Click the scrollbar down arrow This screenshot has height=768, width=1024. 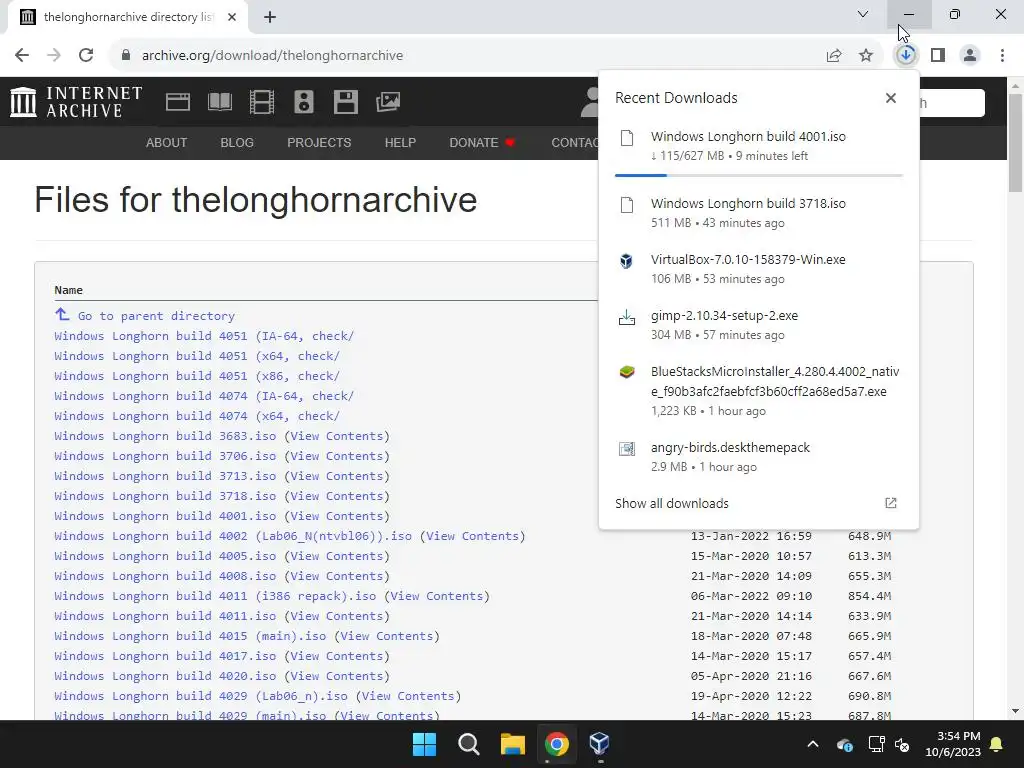pos(1016,711)
